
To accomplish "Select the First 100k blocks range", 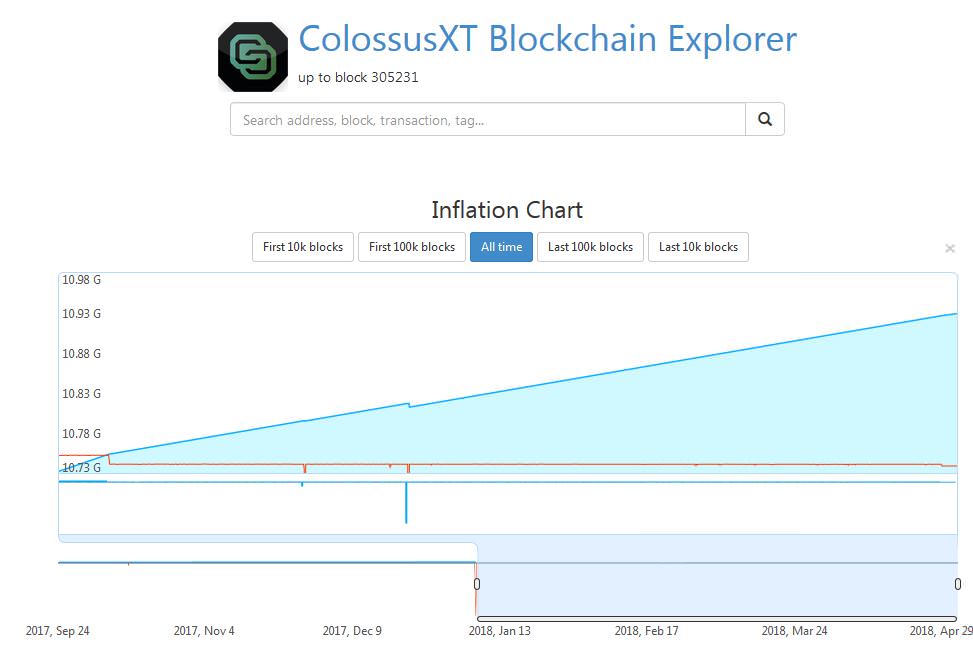I will coord(411,247).
